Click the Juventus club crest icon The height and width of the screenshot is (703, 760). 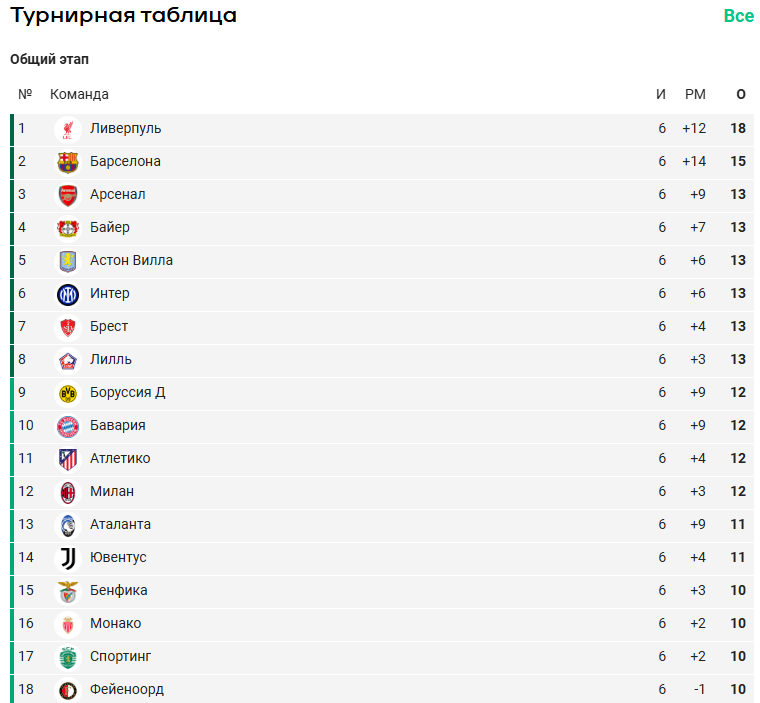[x=67, y=558]
